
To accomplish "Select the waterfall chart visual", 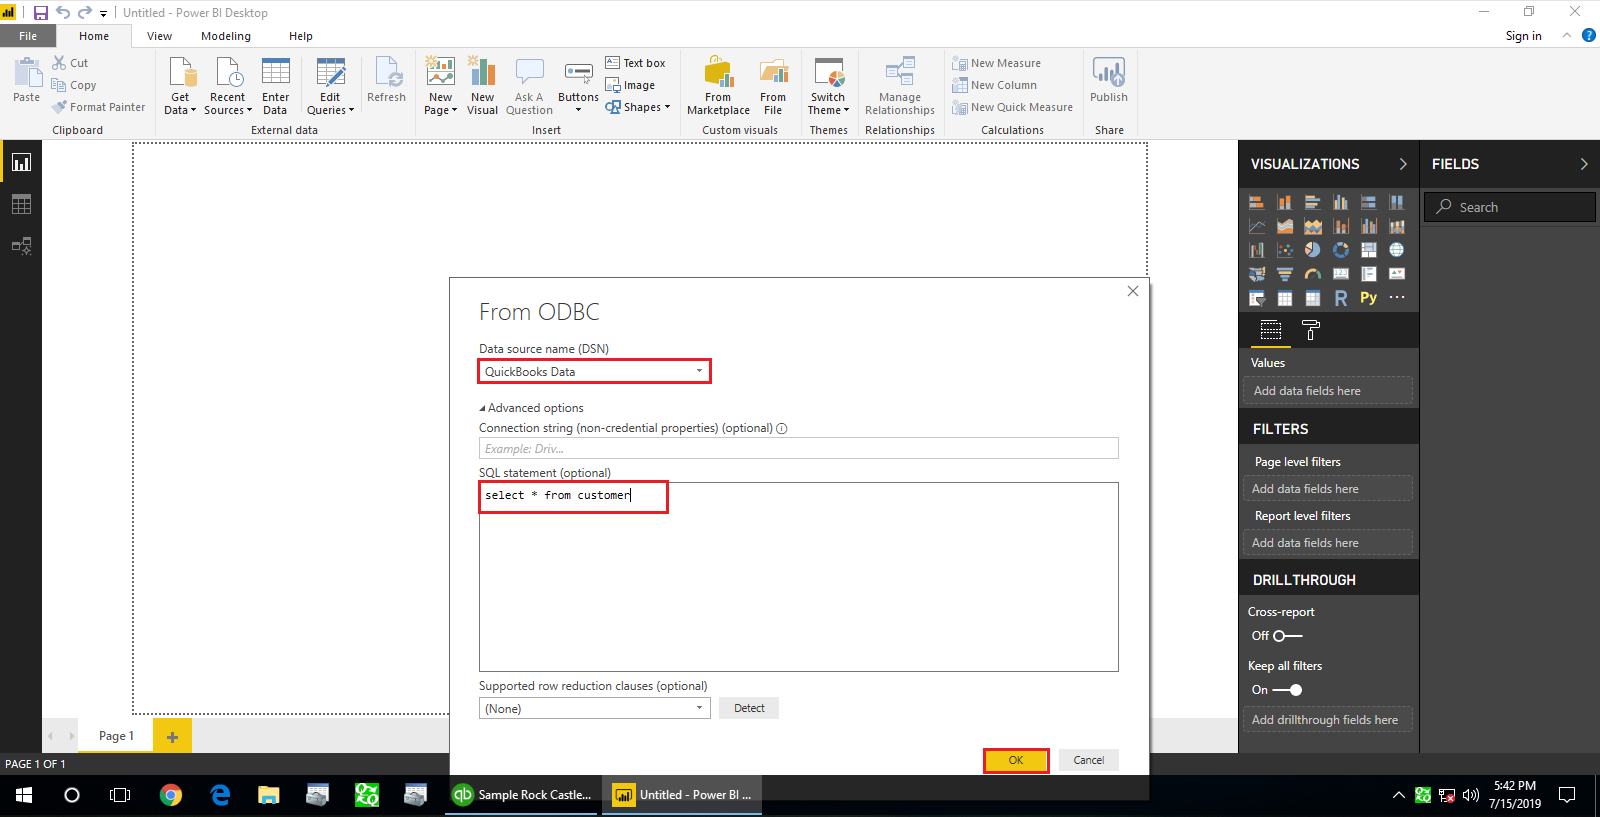I will tap(1257, 250).
